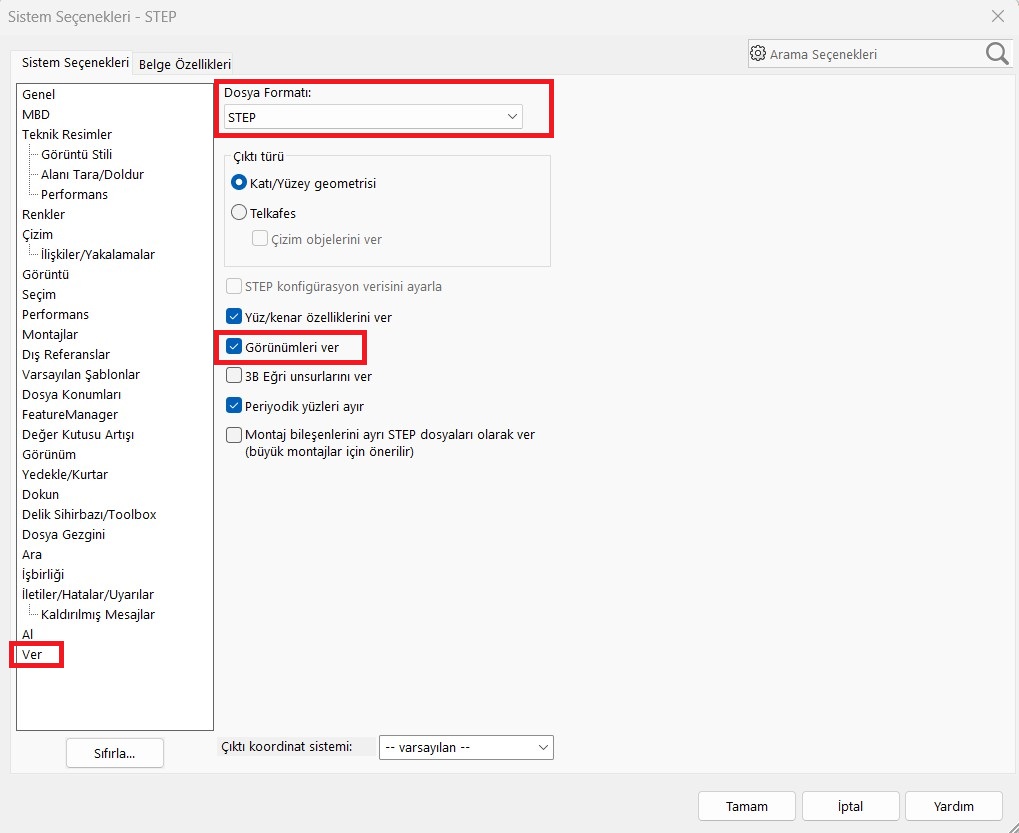Select Teknik Resimler category
This screenshot has width=1019, height=833.
pos(67,135)
